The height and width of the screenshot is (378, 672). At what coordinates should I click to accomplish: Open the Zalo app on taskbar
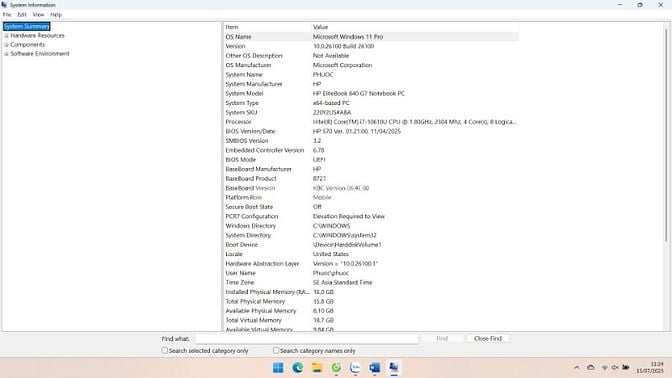[x=355, y=368]
